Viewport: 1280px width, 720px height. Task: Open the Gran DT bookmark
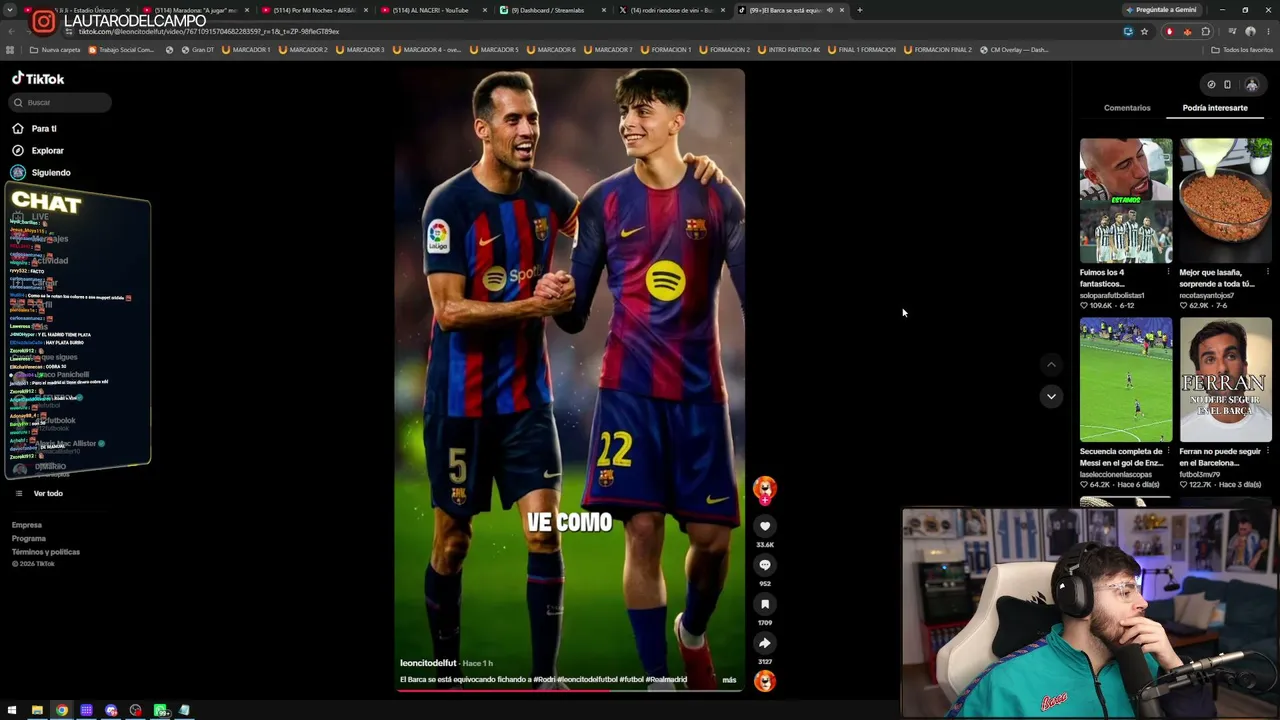tap(197, 50)
